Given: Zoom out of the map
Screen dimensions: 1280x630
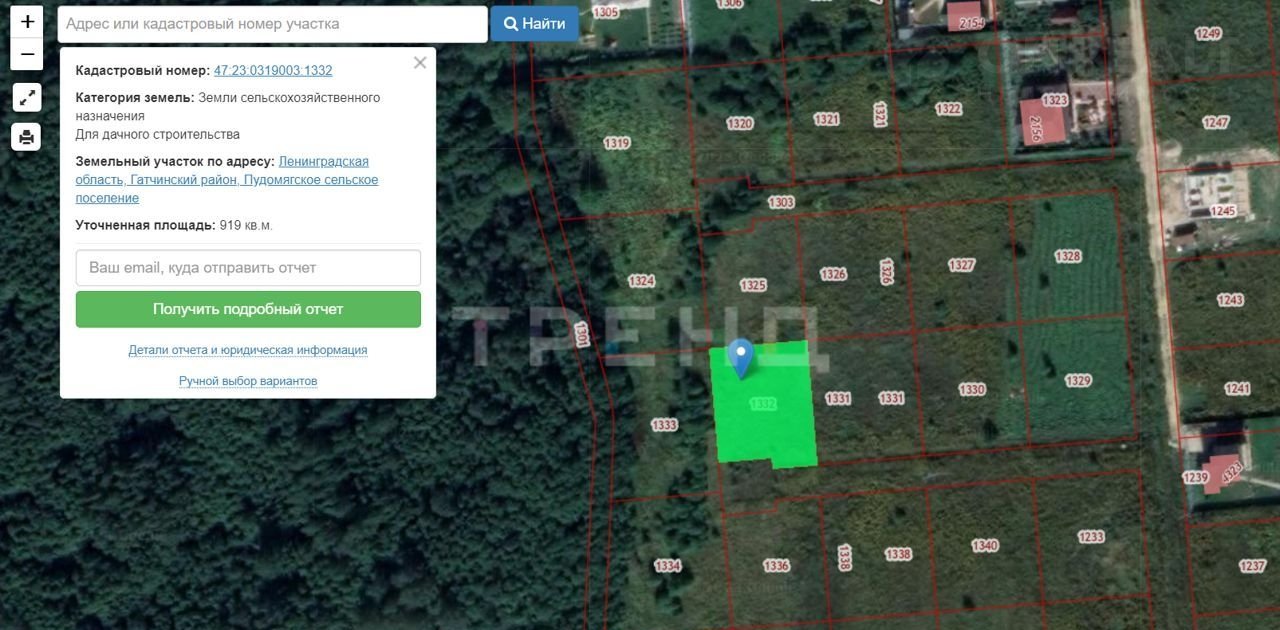Looking at the screenshot, I should pyautogui.click(x=27, y=54).
